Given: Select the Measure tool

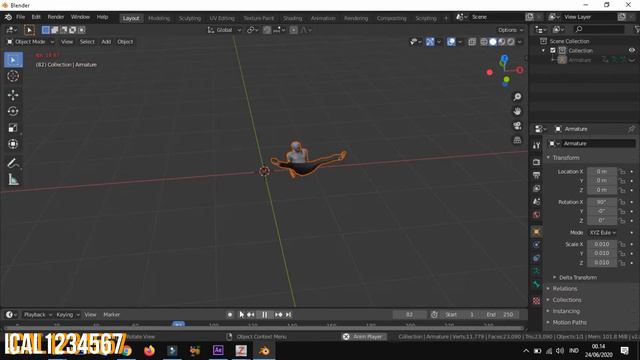Looking at the screenshot, I should tap(13, 180).
